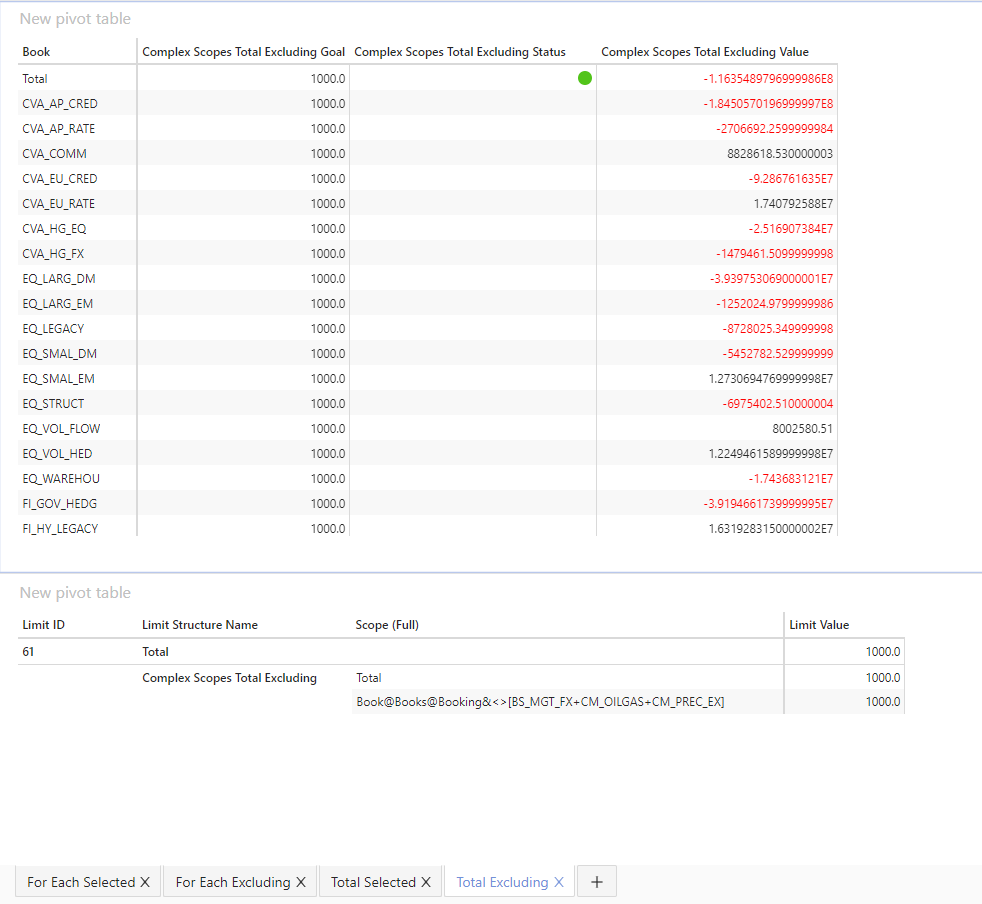Close the For Each Excluding tab

pos(298,882)
